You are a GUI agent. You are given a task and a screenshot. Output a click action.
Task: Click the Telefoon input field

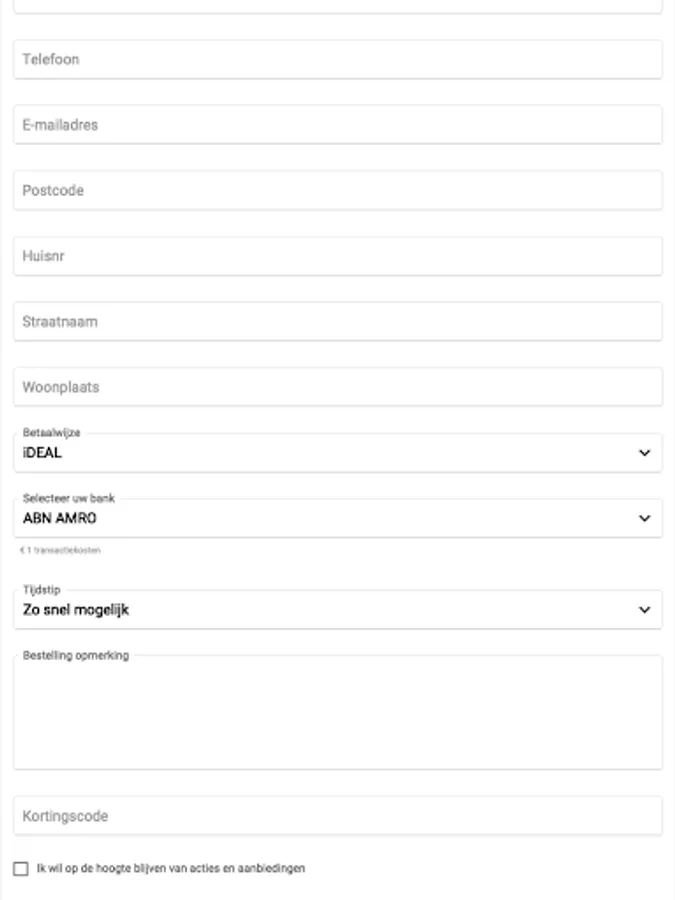(337, 59)
